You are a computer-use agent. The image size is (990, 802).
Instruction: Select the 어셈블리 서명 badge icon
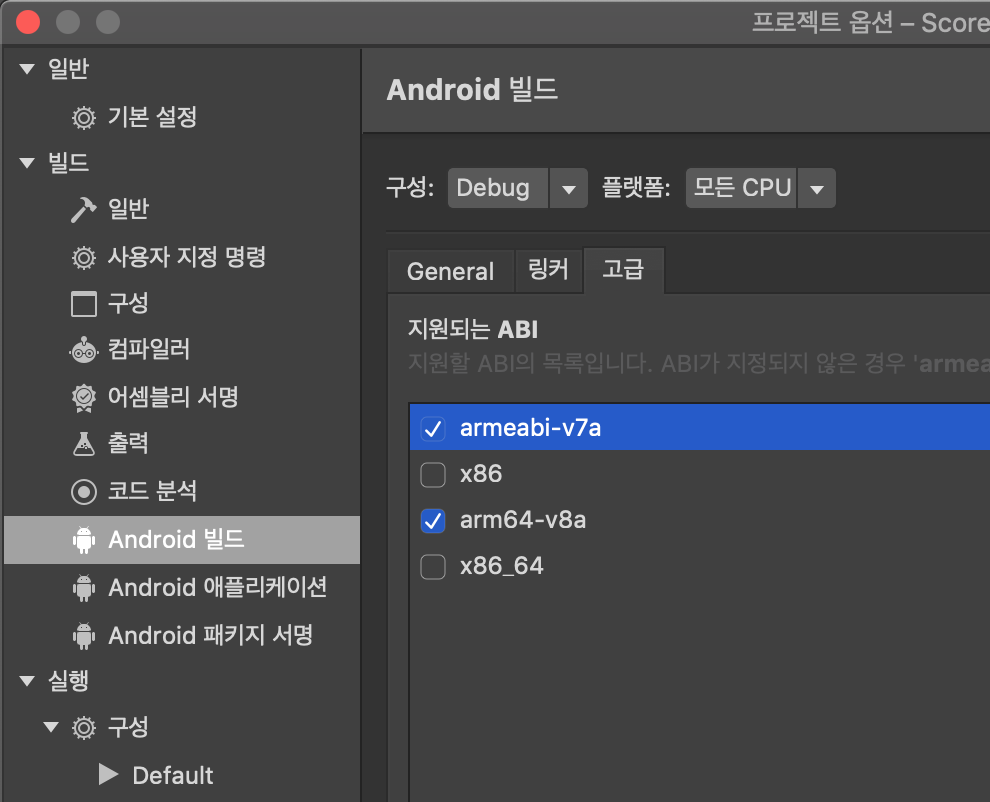coord(84,397)
